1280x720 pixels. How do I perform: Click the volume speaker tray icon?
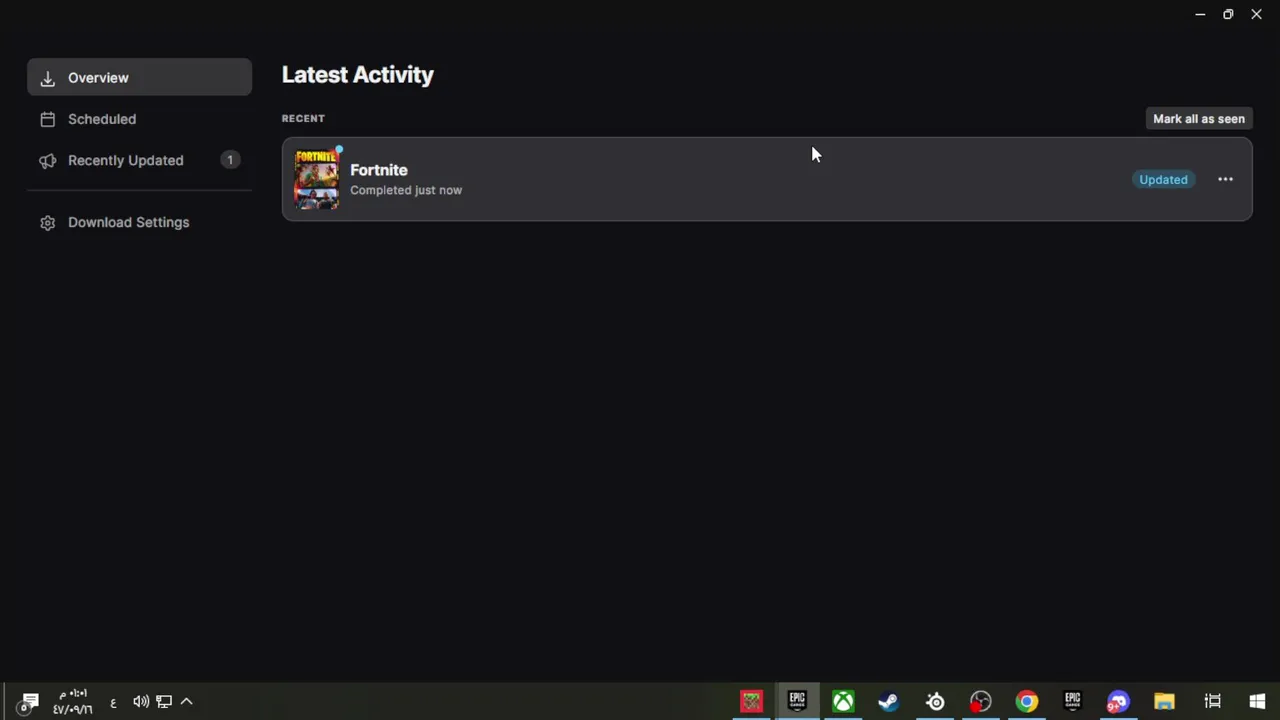pos(140,702)
